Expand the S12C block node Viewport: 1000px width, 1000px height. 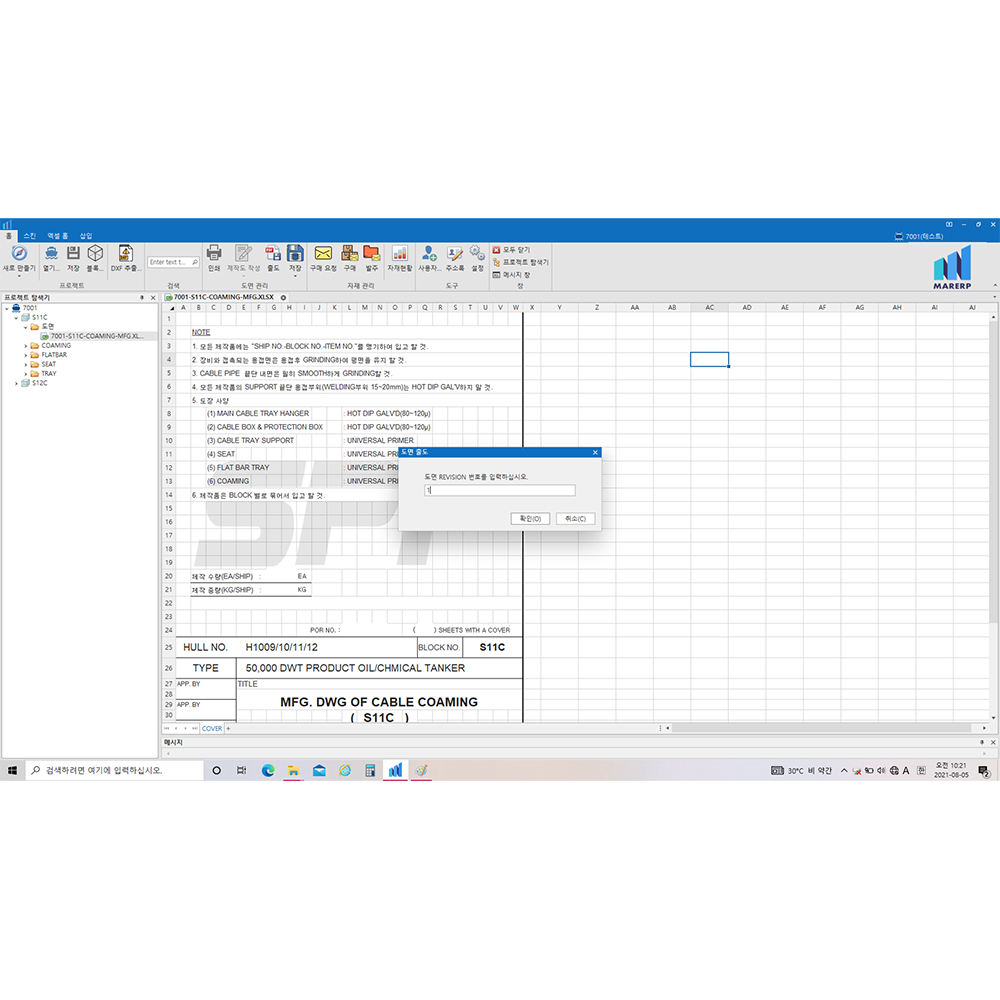coord(16,383)
